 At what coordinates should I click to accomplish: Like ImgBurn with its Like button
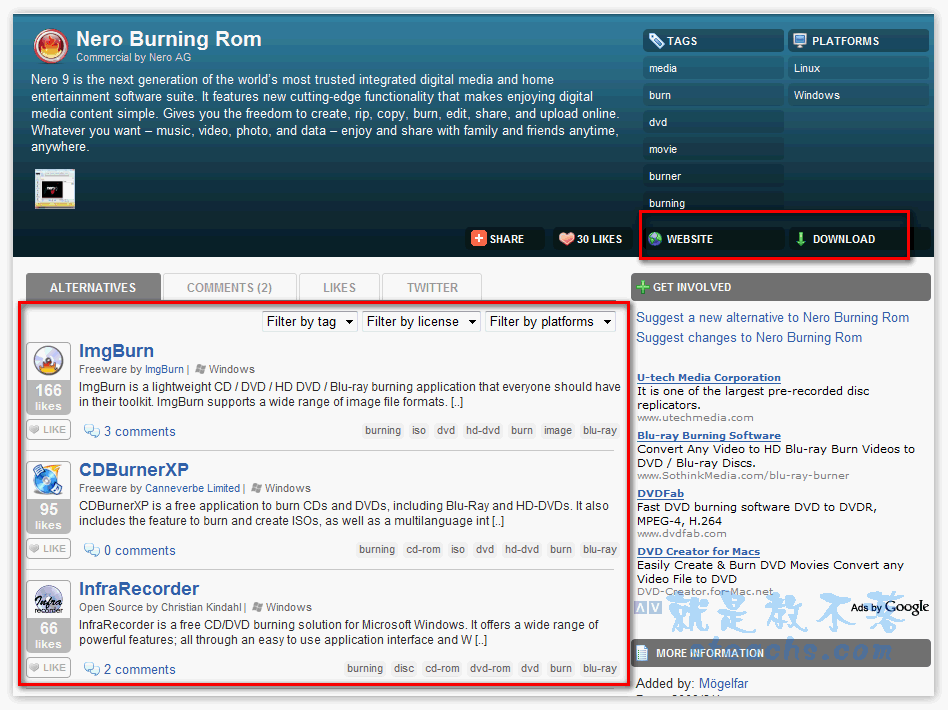[x=48, y=430]
